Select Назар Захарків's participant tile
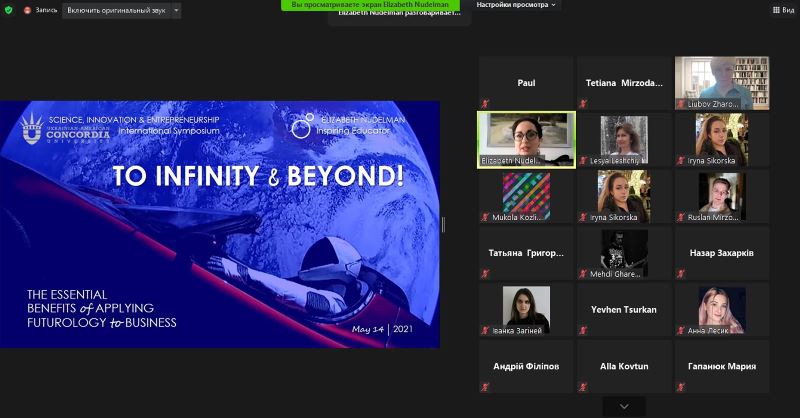Image resolution: width=800 pixels, height=418 pixels. pos(722,253)
